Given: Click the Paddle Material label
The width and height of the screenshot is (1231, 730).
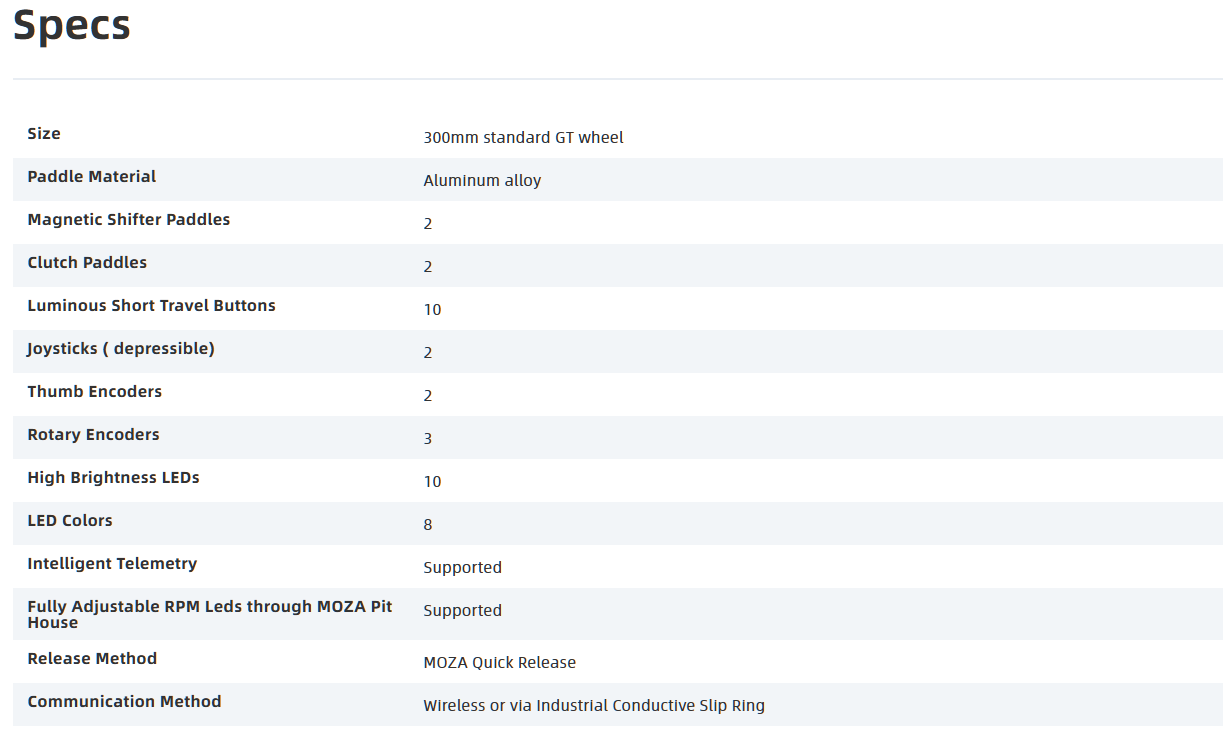Looking at the screenshot, I should pos(92,177).
